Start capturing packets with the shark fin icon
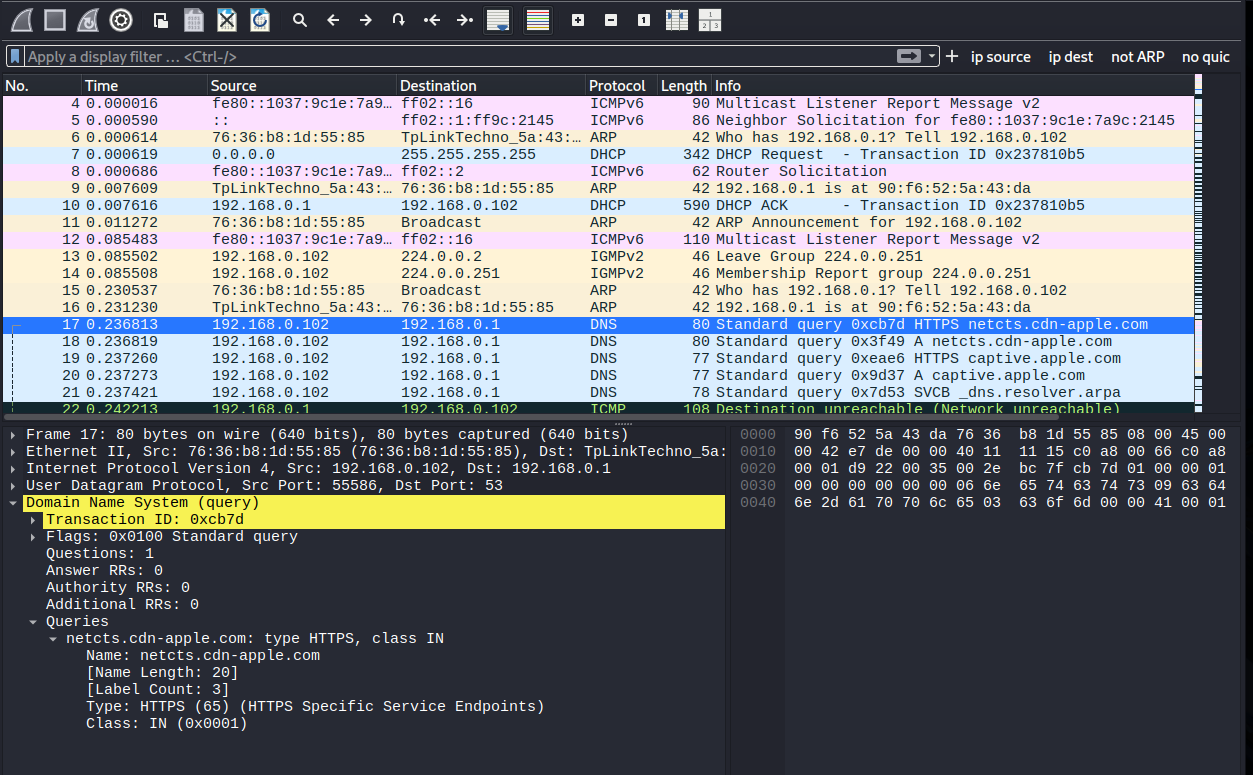The width and height of the screenshot is (1253, 775). [22, 19]
